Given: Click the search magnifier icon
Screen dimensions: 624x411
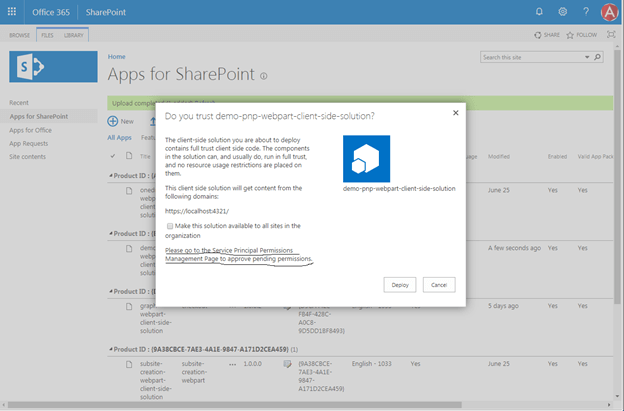Looking at the screenshot, I should (x=597, y=57).
